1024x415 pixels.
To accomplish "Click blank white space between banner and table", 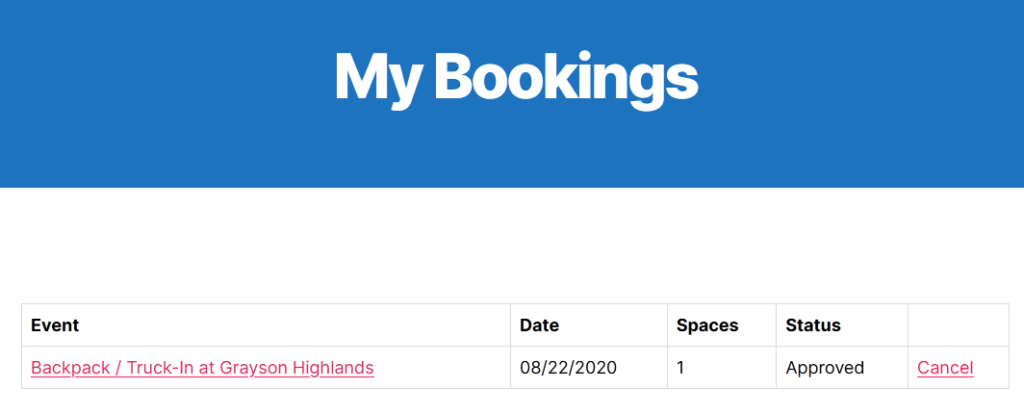I will point(512,245).
